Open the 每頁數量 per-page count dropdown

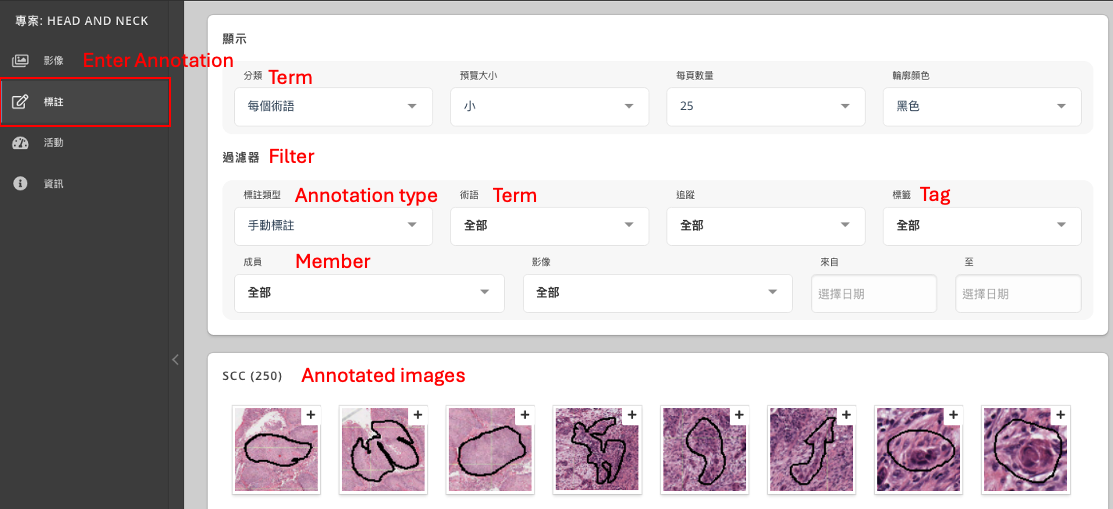(x=764, y=106)
